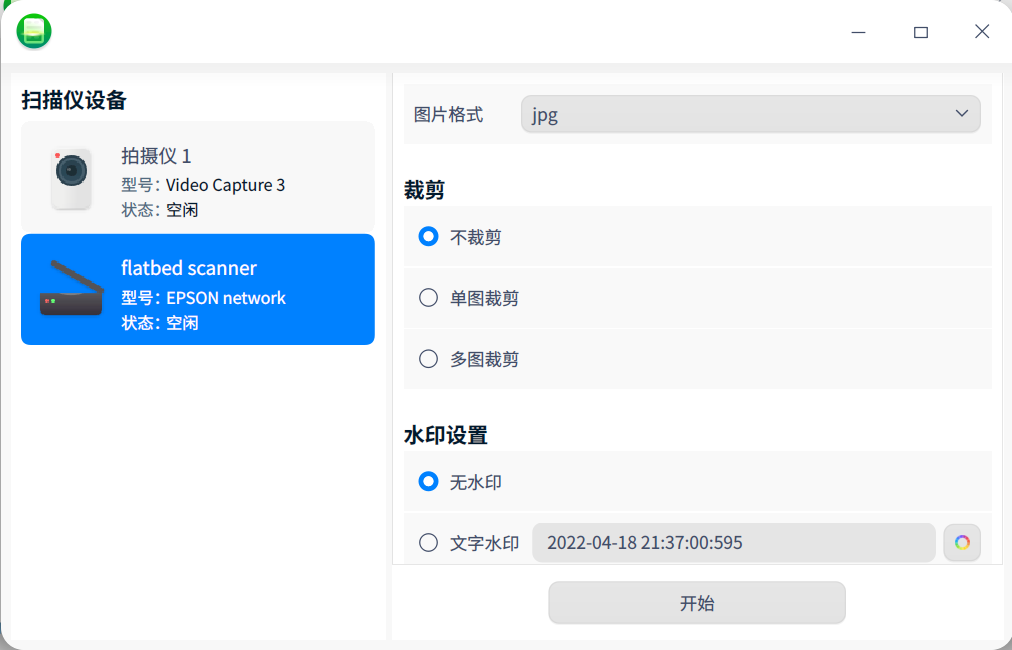Click the watermark text field with timestamp
Image resolution: width=1012 pixels, height=650 pixels.
pos(734,542)
